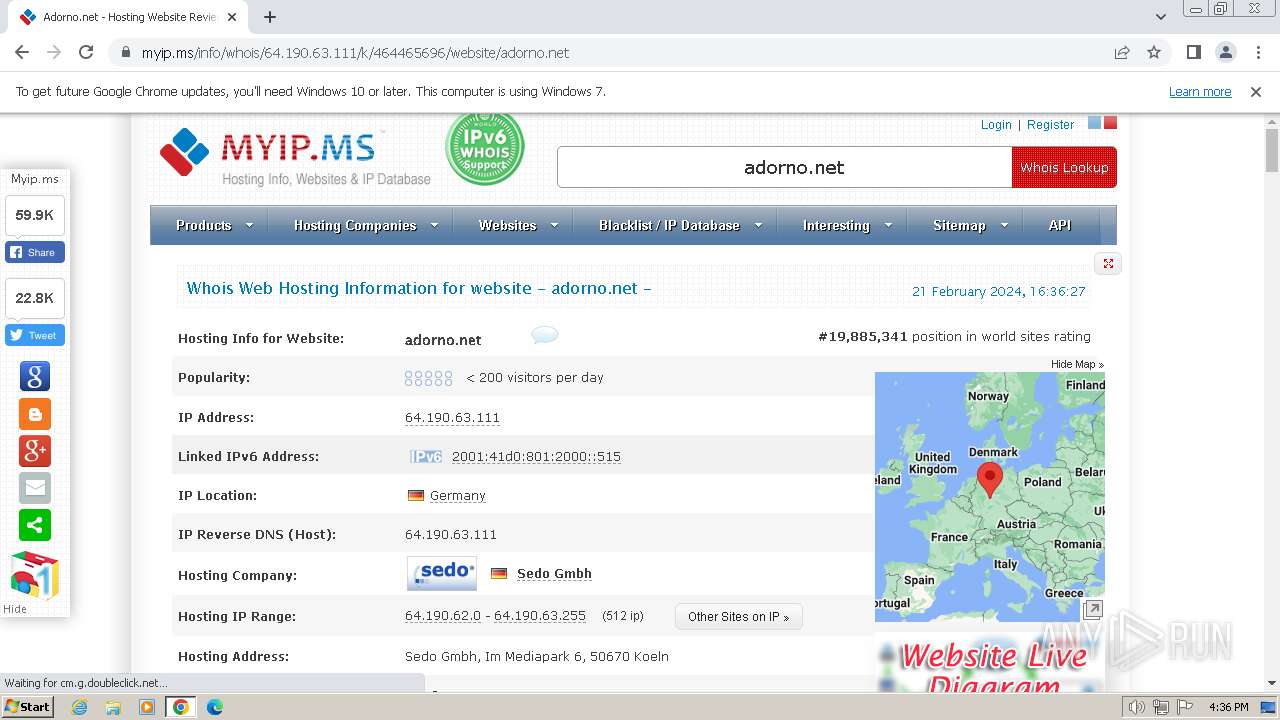1280x720 pixels.
Task: Open Chrome tab search dropdown
Action: [x=1160, y=17]
